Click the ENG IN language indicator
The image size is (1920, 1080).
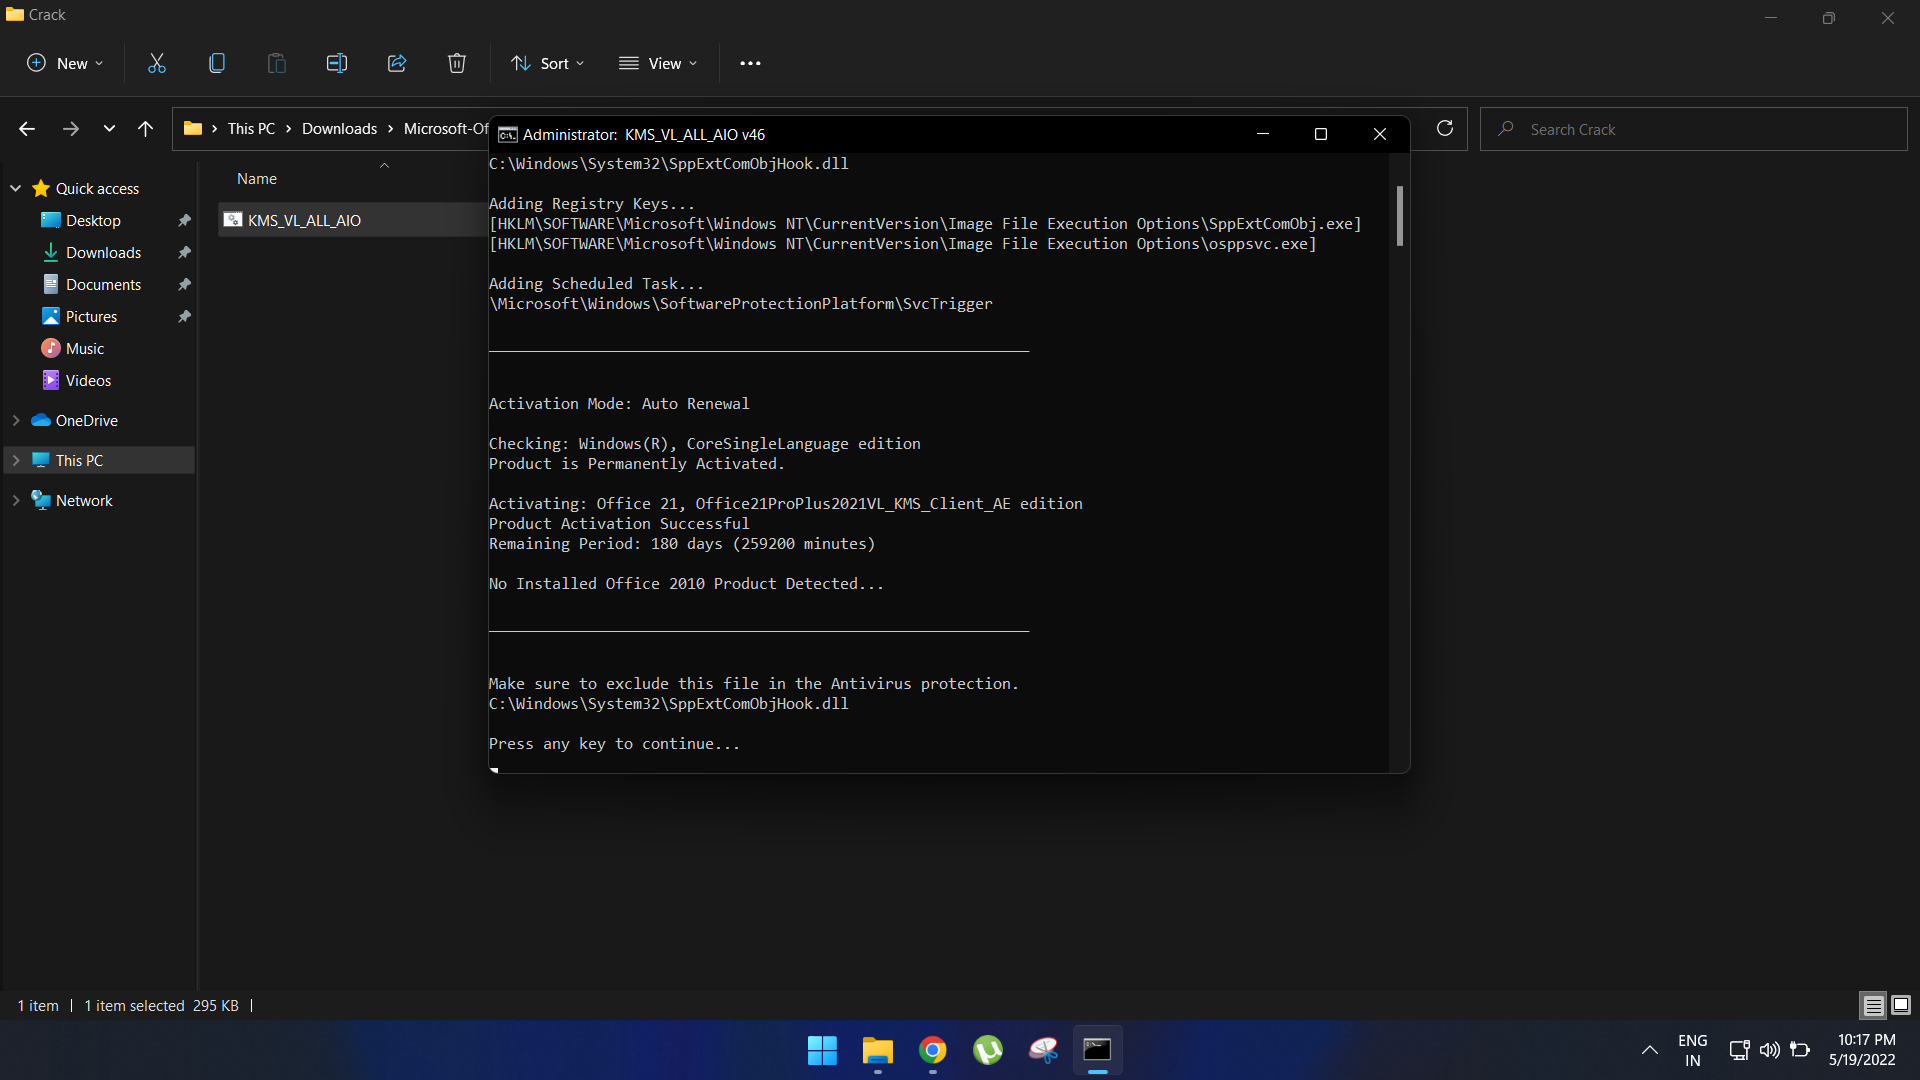tap(1692, 1050)
